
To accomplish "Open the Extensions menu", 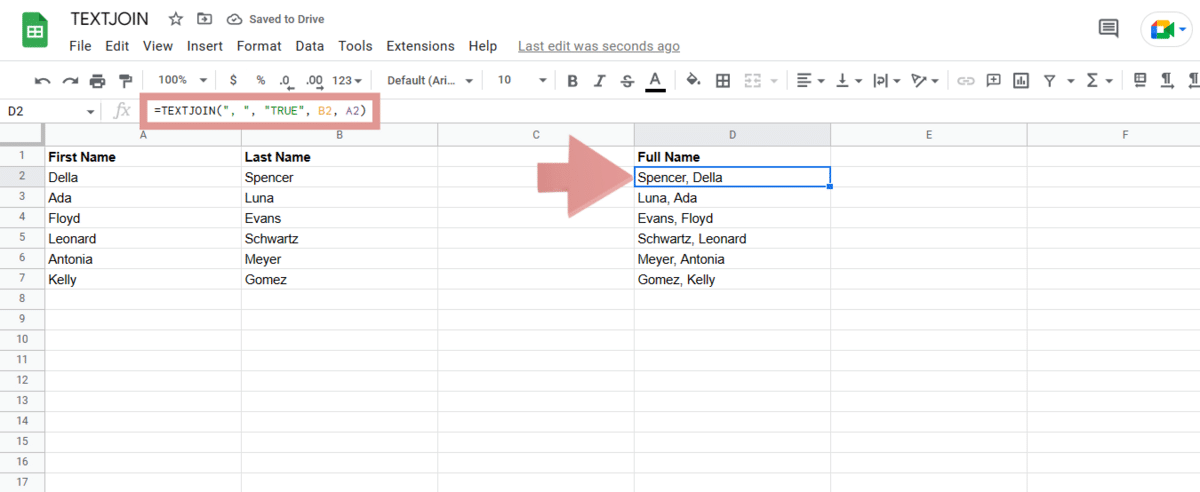I will (x=420, y=46).
